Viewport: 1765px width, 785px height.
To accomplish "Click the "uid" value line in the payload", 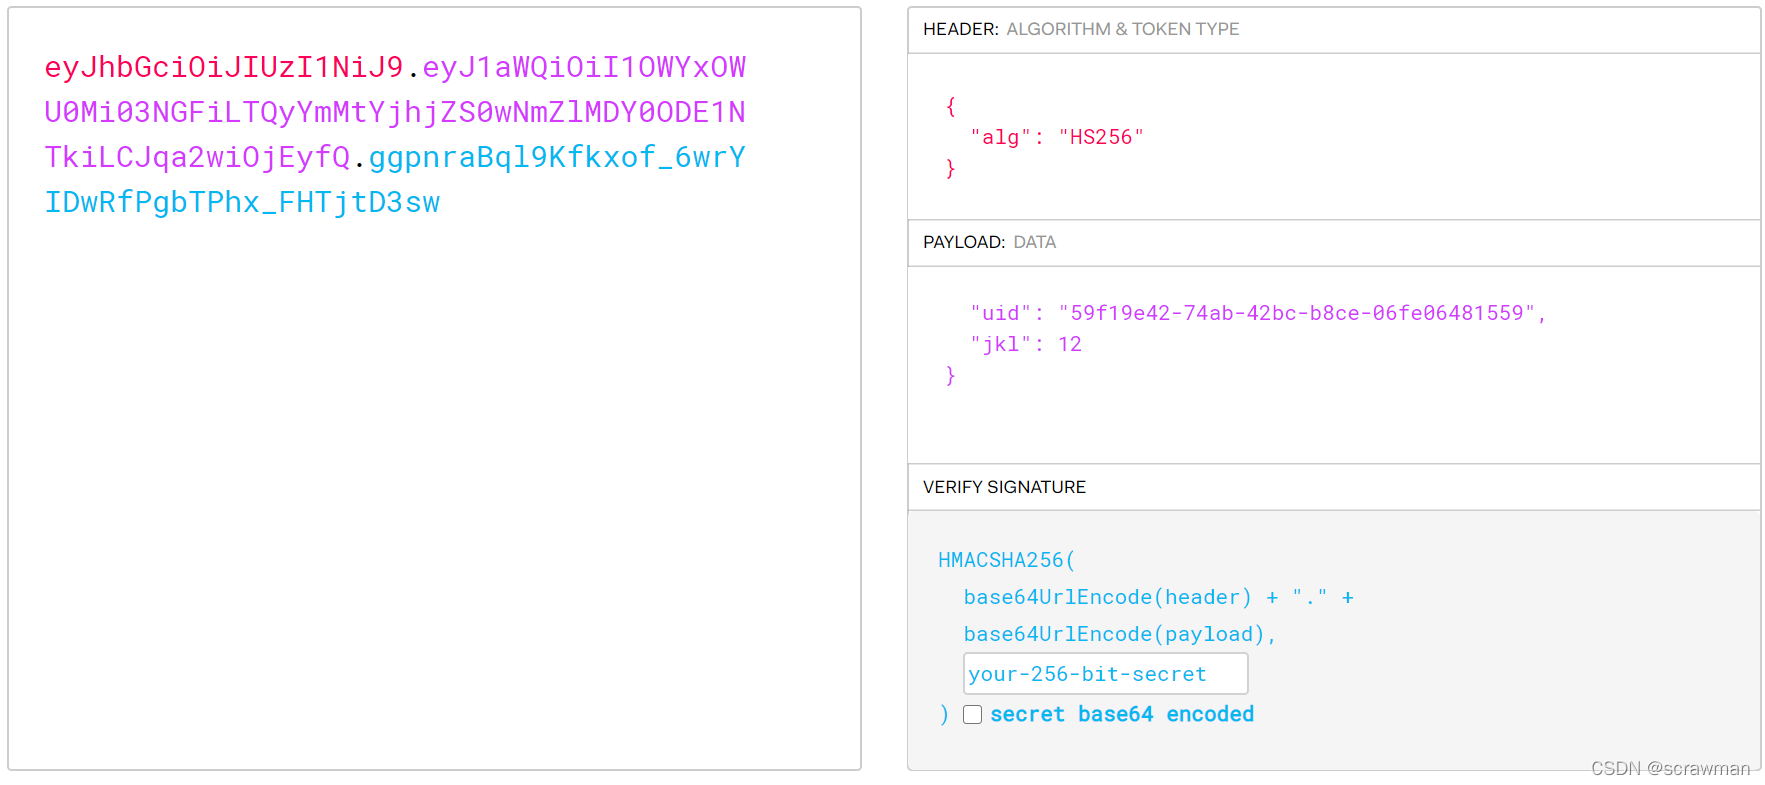I will pyautogui.click(x=1258, y=313).
